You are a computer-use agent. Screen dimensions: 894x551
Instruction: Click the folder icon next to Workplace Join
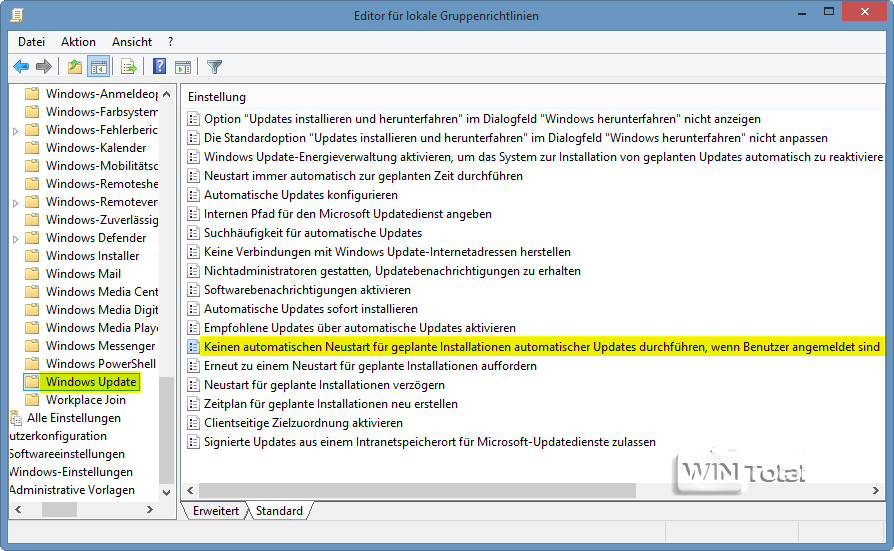click(32, 400)
